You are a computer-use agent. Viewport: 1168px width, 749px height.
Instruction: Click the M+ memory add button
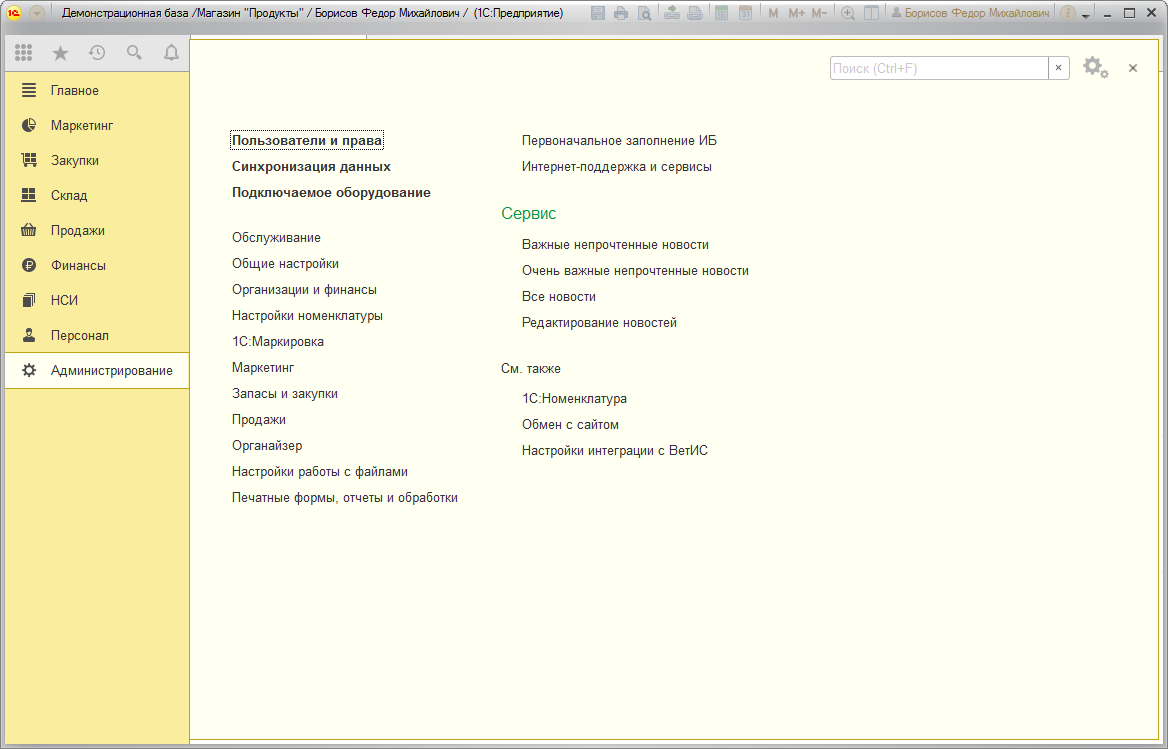(796, 13)
